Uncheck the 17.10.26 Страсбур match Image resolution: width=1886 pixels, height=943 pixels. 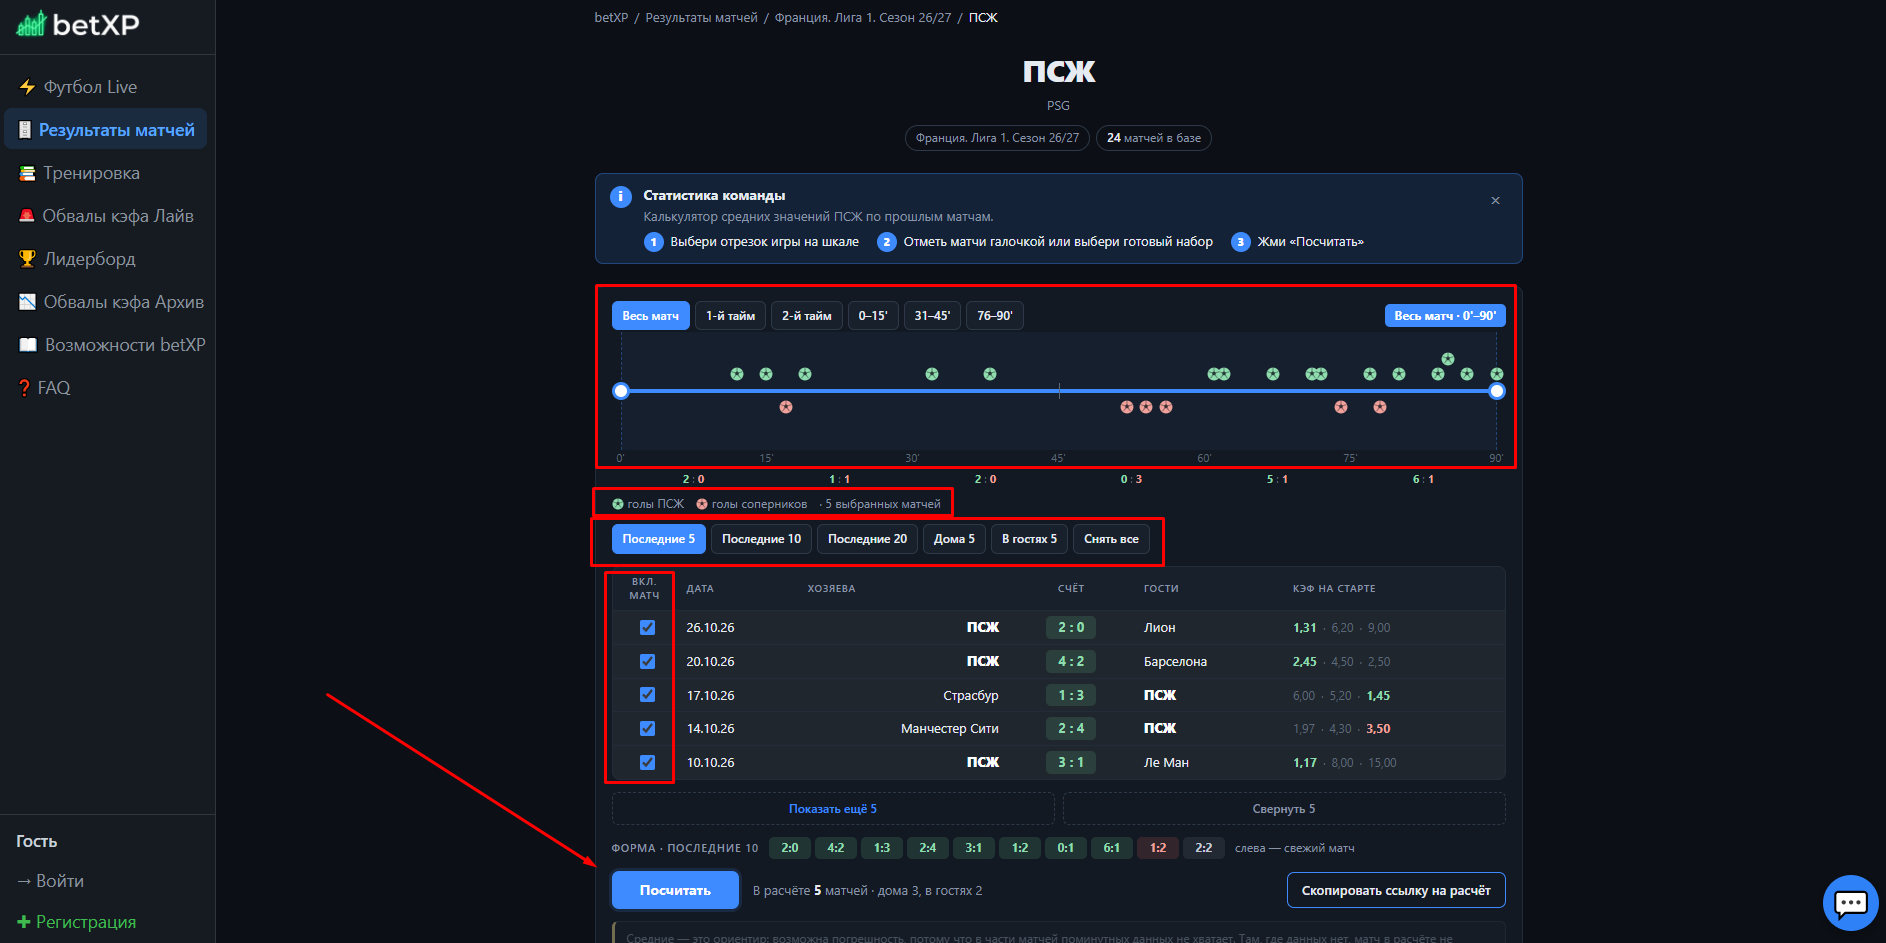coord(647,695)
